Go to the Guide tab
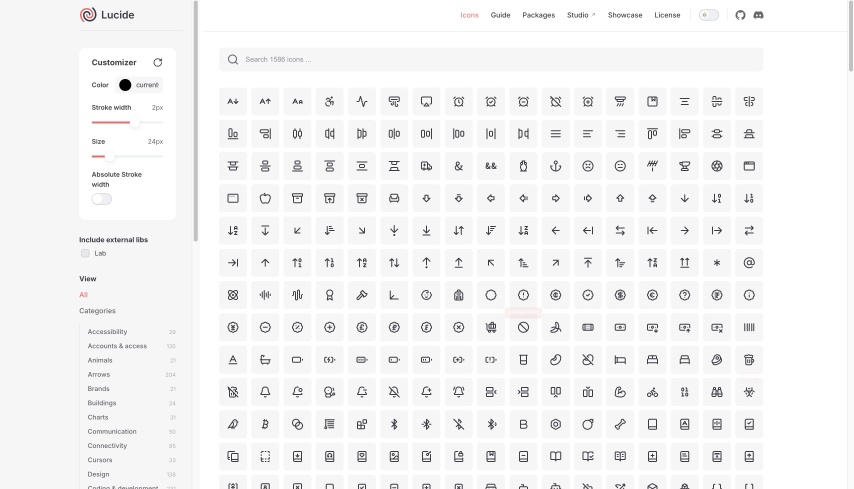 tap(500, 15)
